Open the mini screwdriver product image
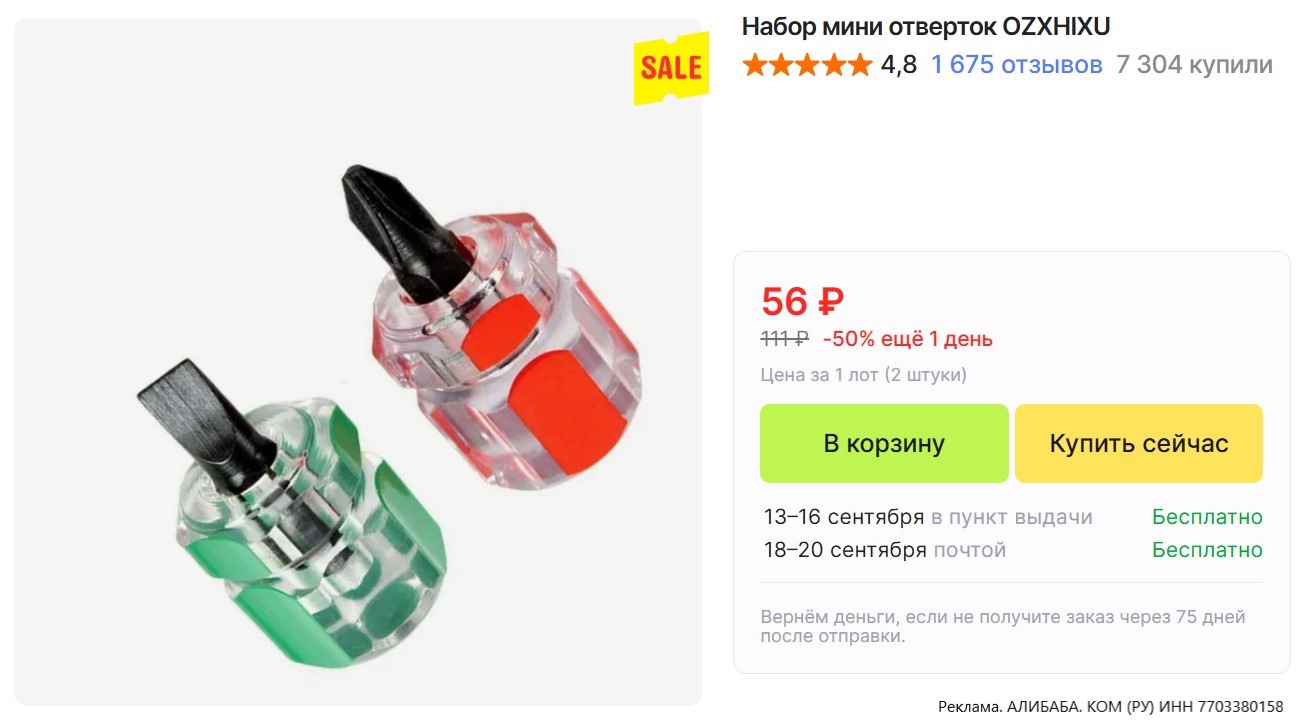1310x723 pixels. point(358,362)
